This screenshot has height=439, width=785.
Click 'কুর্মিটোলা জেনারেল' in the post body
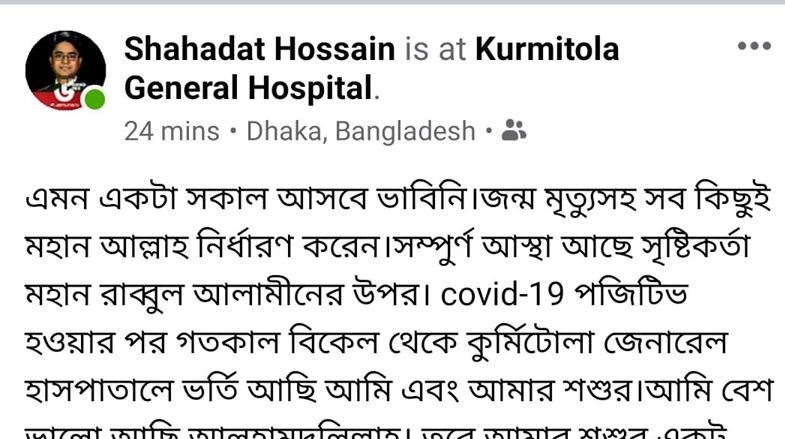[x=596, y=342]
